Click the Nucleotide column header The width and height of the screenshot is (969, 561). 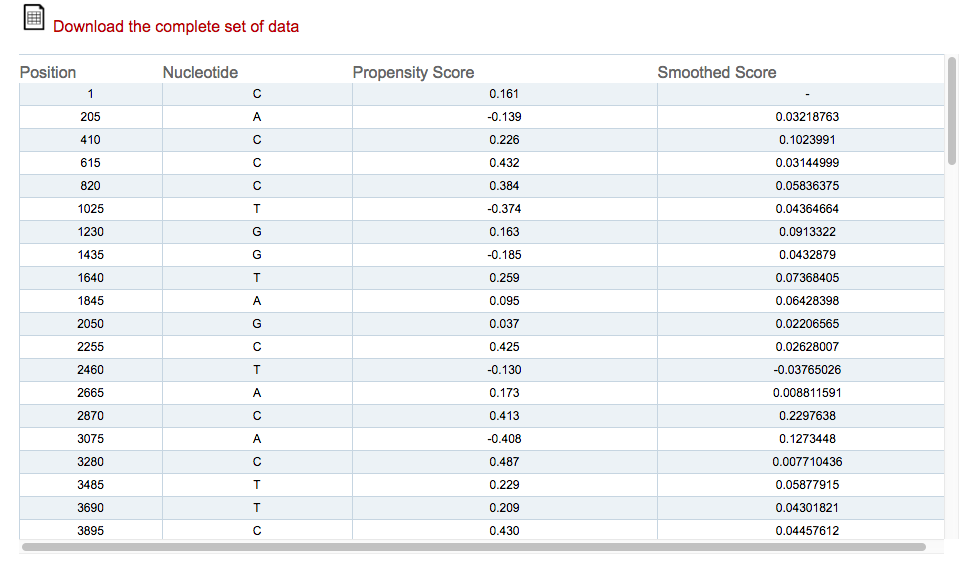click(x=200, y=72)
